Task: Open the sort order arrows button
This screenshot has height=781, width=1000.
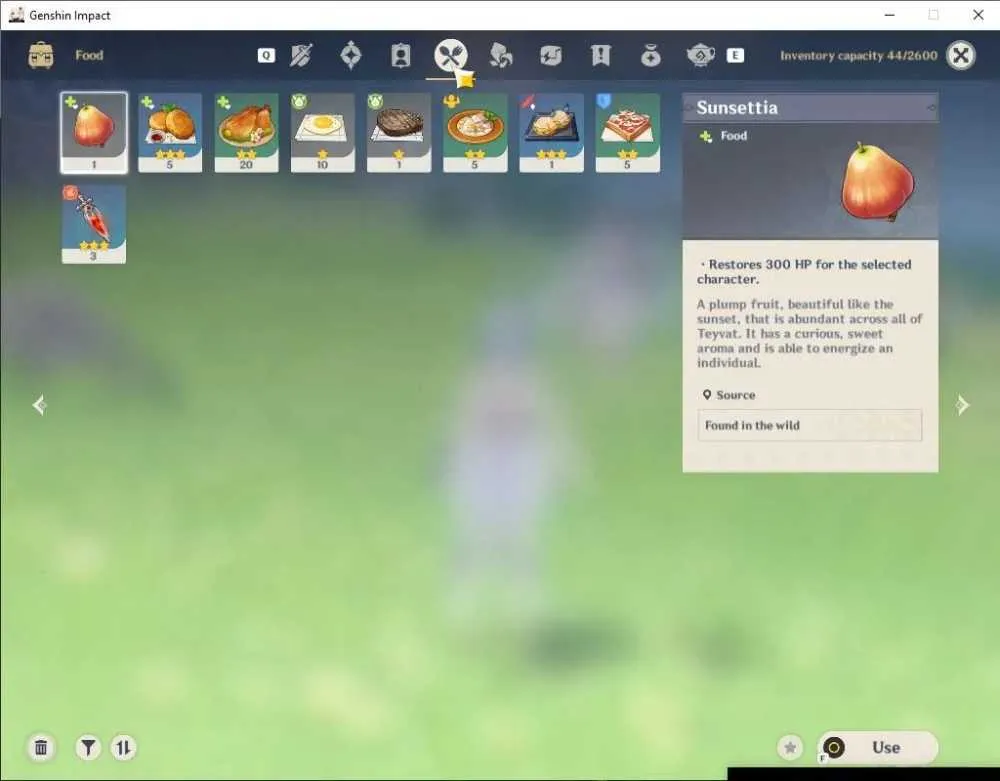Action: 124,747
